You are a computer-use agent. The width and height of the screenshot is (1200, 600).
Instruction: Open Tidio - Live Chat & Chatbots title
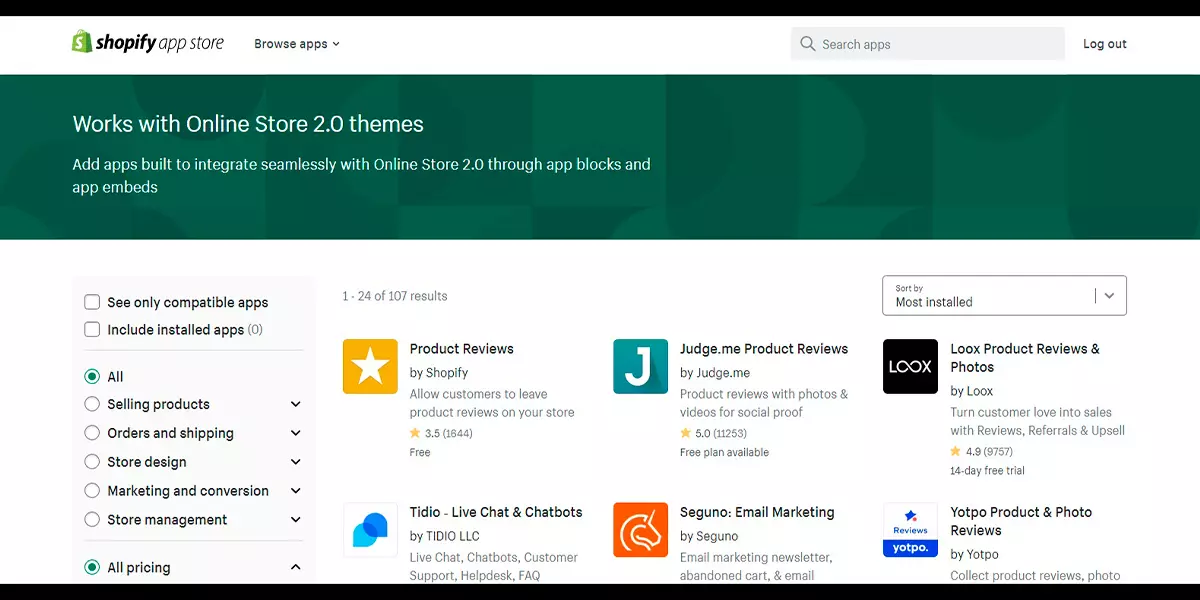coord(496,512)
